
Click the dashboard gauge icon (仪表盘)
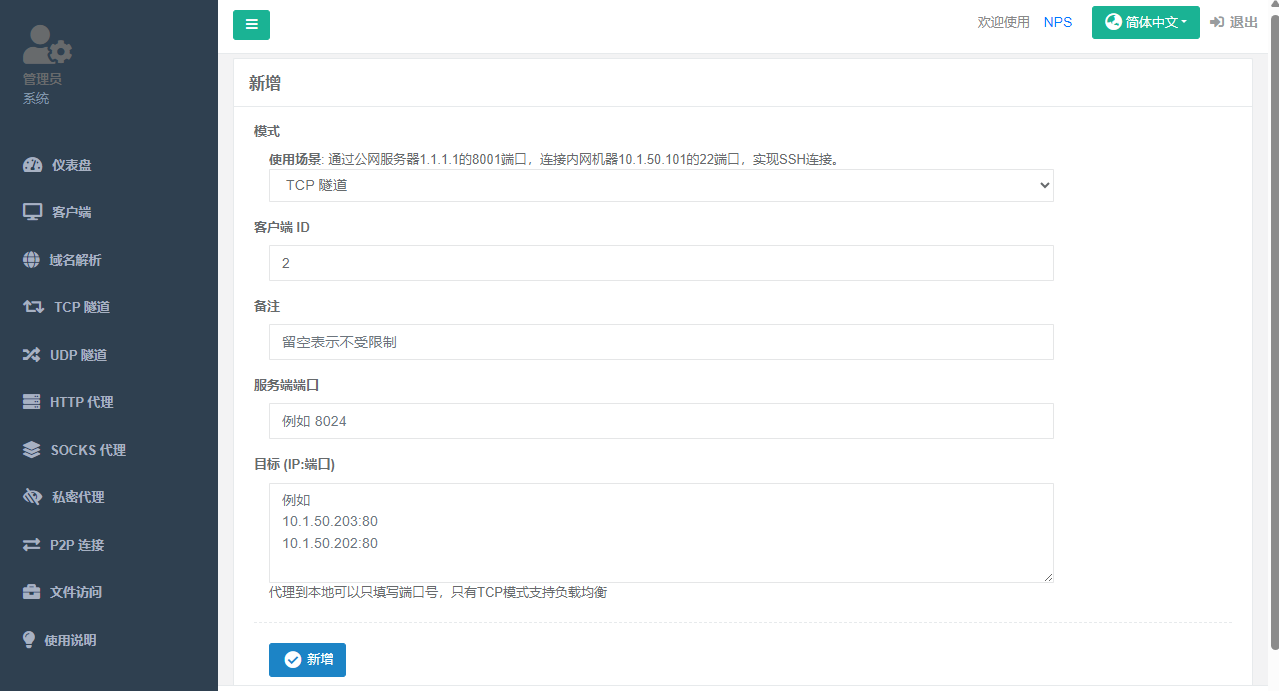[x=32, y=165]
